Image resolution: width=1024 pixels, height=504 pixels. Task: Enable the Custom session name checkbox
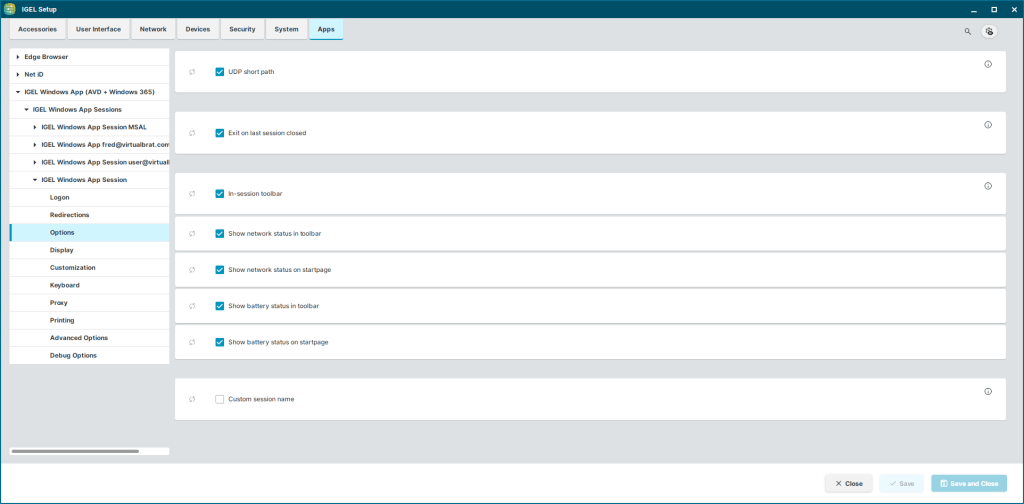pos(220,399)
